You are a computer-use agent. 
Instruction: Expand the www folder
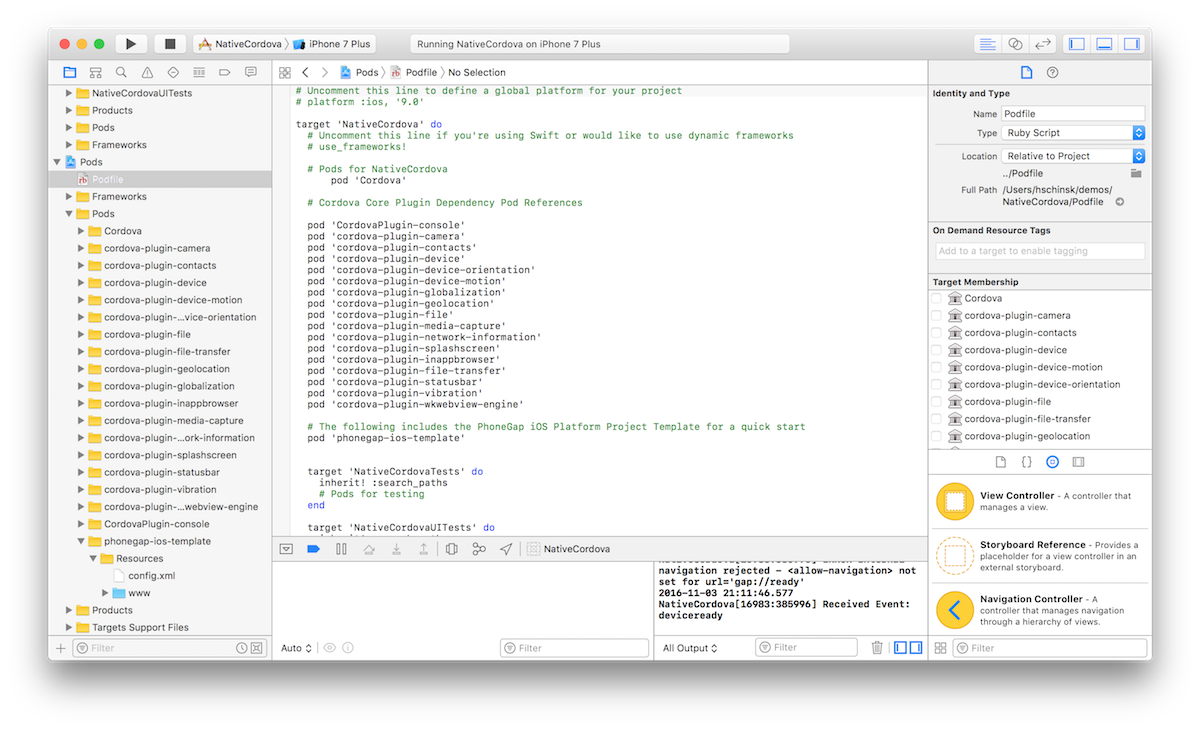(x=105, y=593)
